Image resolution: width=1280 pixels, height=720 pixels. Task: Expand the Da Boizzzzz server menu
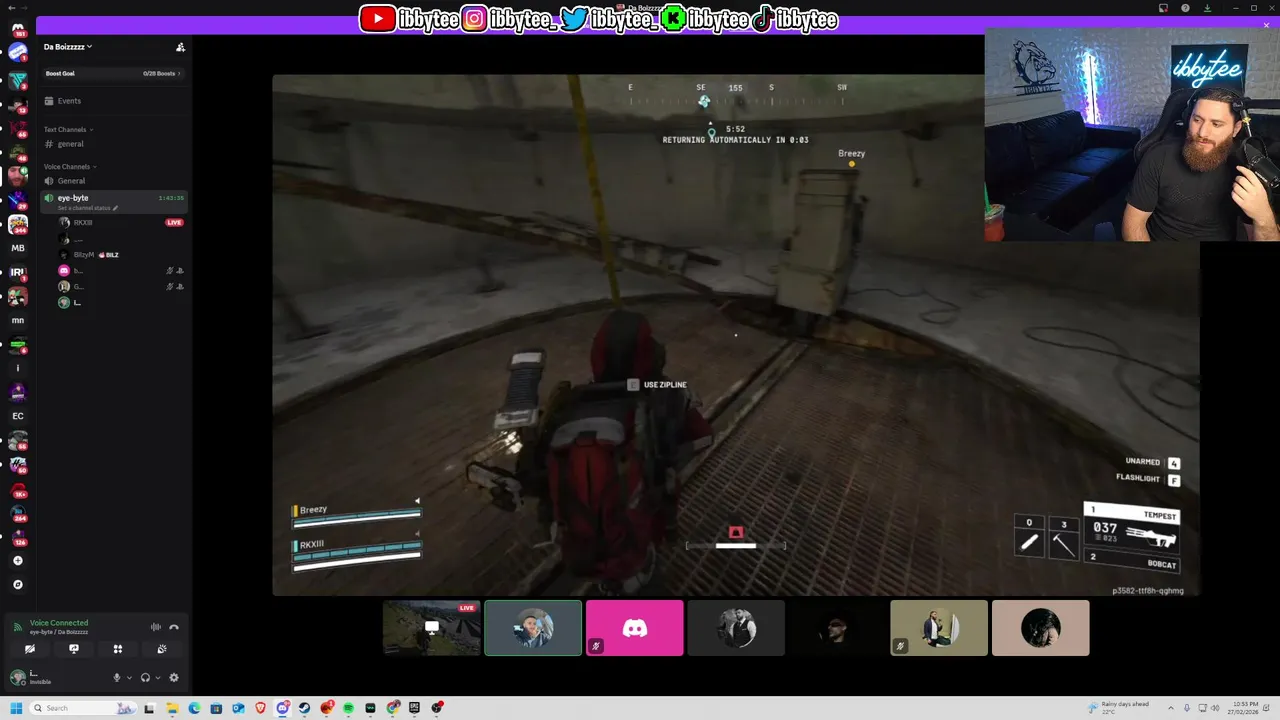click(68, 47)
